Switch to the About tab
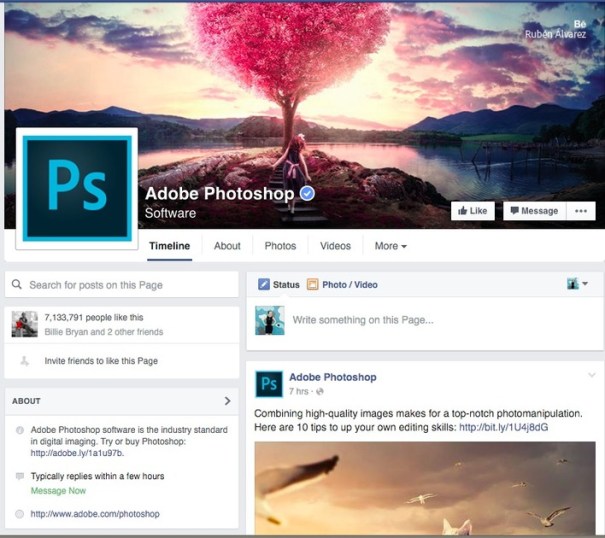Viewport: 605px width, 538px height. pos(227,246)
